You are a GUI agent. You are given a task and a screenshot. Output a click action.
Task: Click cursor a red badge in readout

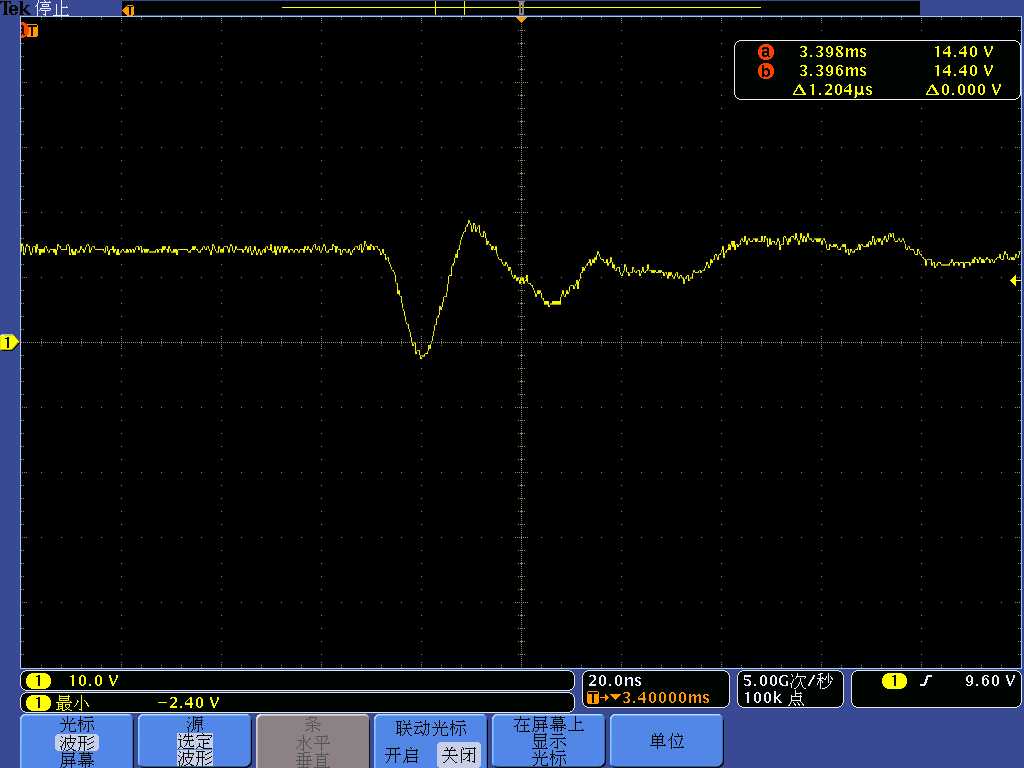point(765,52)
